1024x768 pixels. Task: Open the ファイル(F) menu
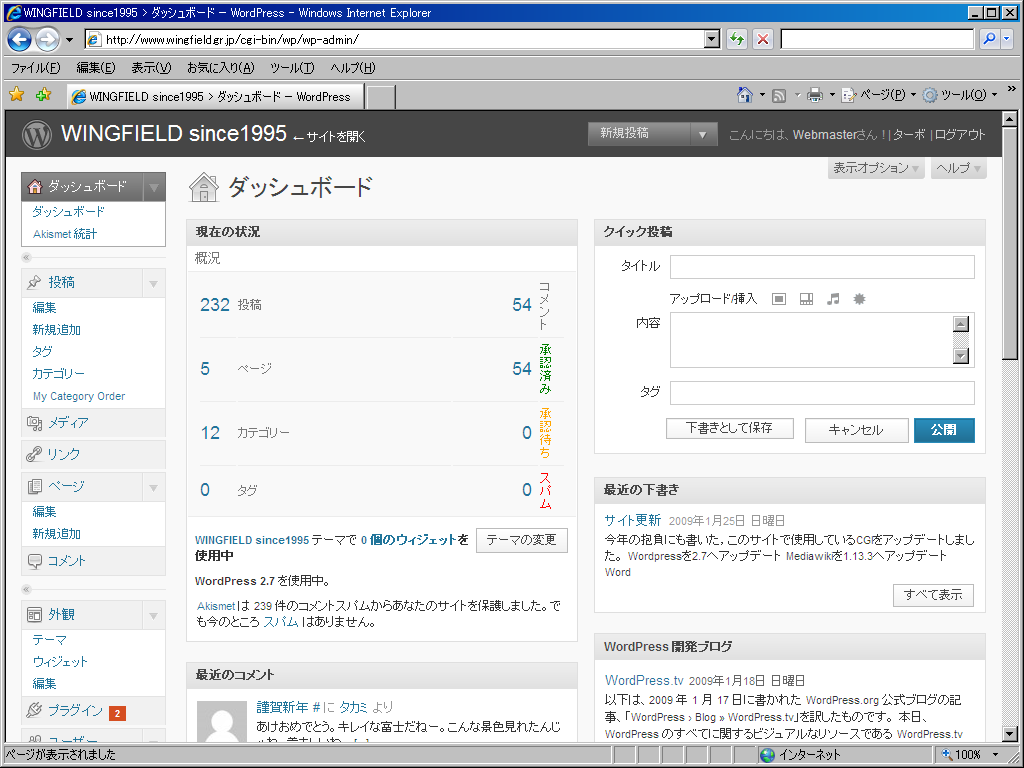pos(36,68)
